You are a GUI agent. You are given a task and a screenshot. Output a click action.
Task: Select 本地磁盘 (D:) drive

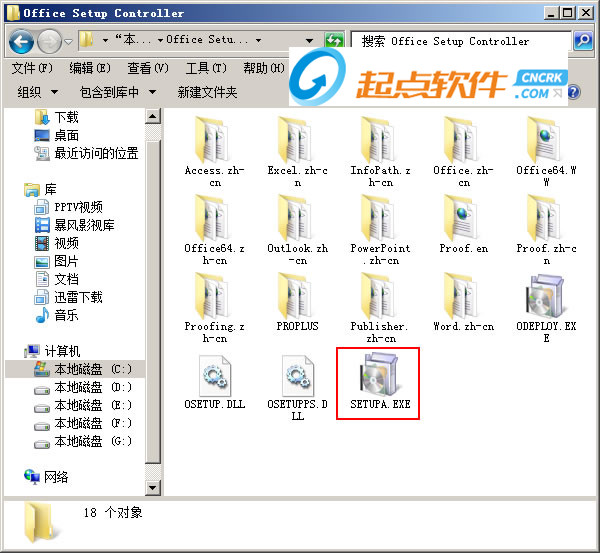[x=83, y=387]
